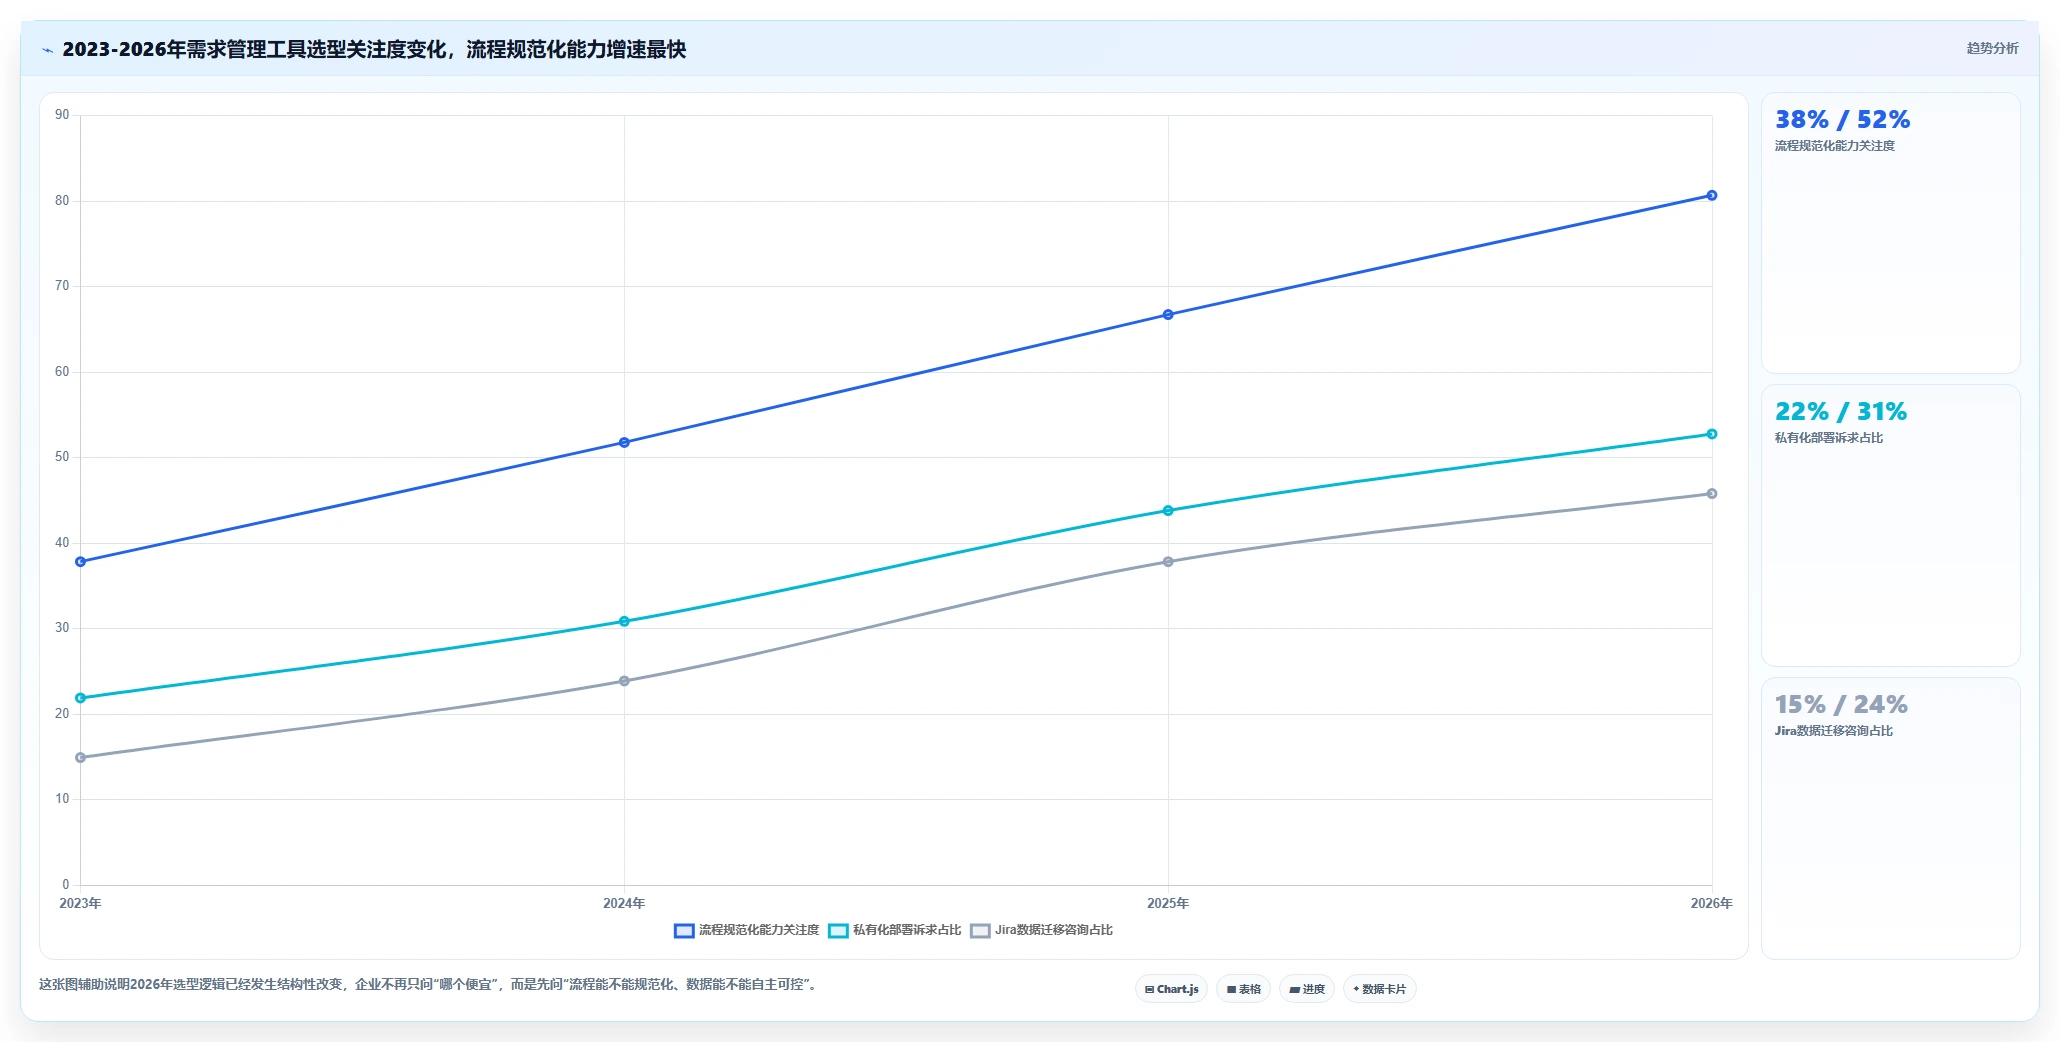The width and height of the screenshot is (2060, 1042).
Task: Open the 22% / 31% stat card
Action: [1890, 525]
